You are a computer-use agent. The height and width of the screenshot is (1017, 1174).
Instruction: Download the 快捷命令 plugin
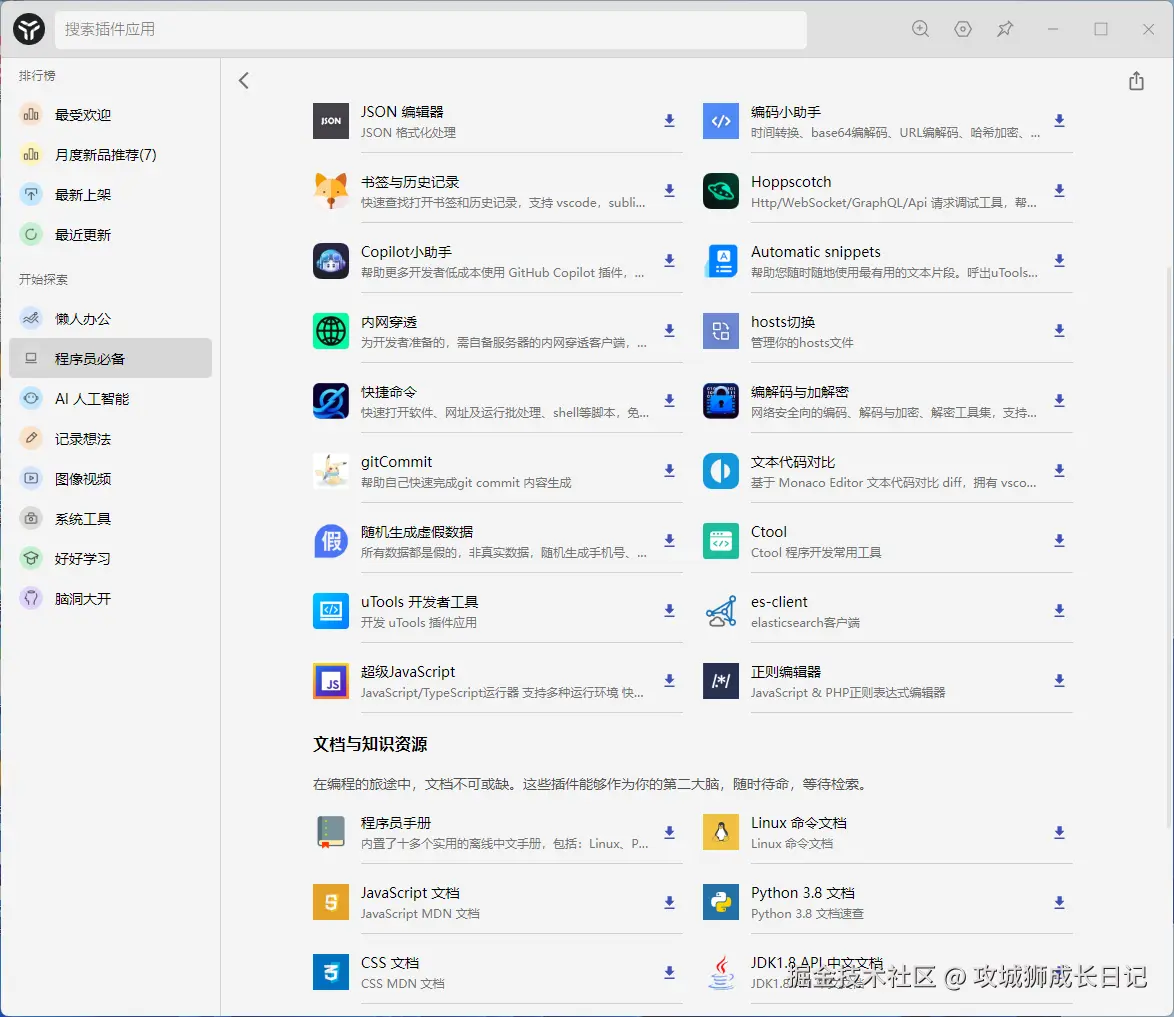[x=669, y=401]
